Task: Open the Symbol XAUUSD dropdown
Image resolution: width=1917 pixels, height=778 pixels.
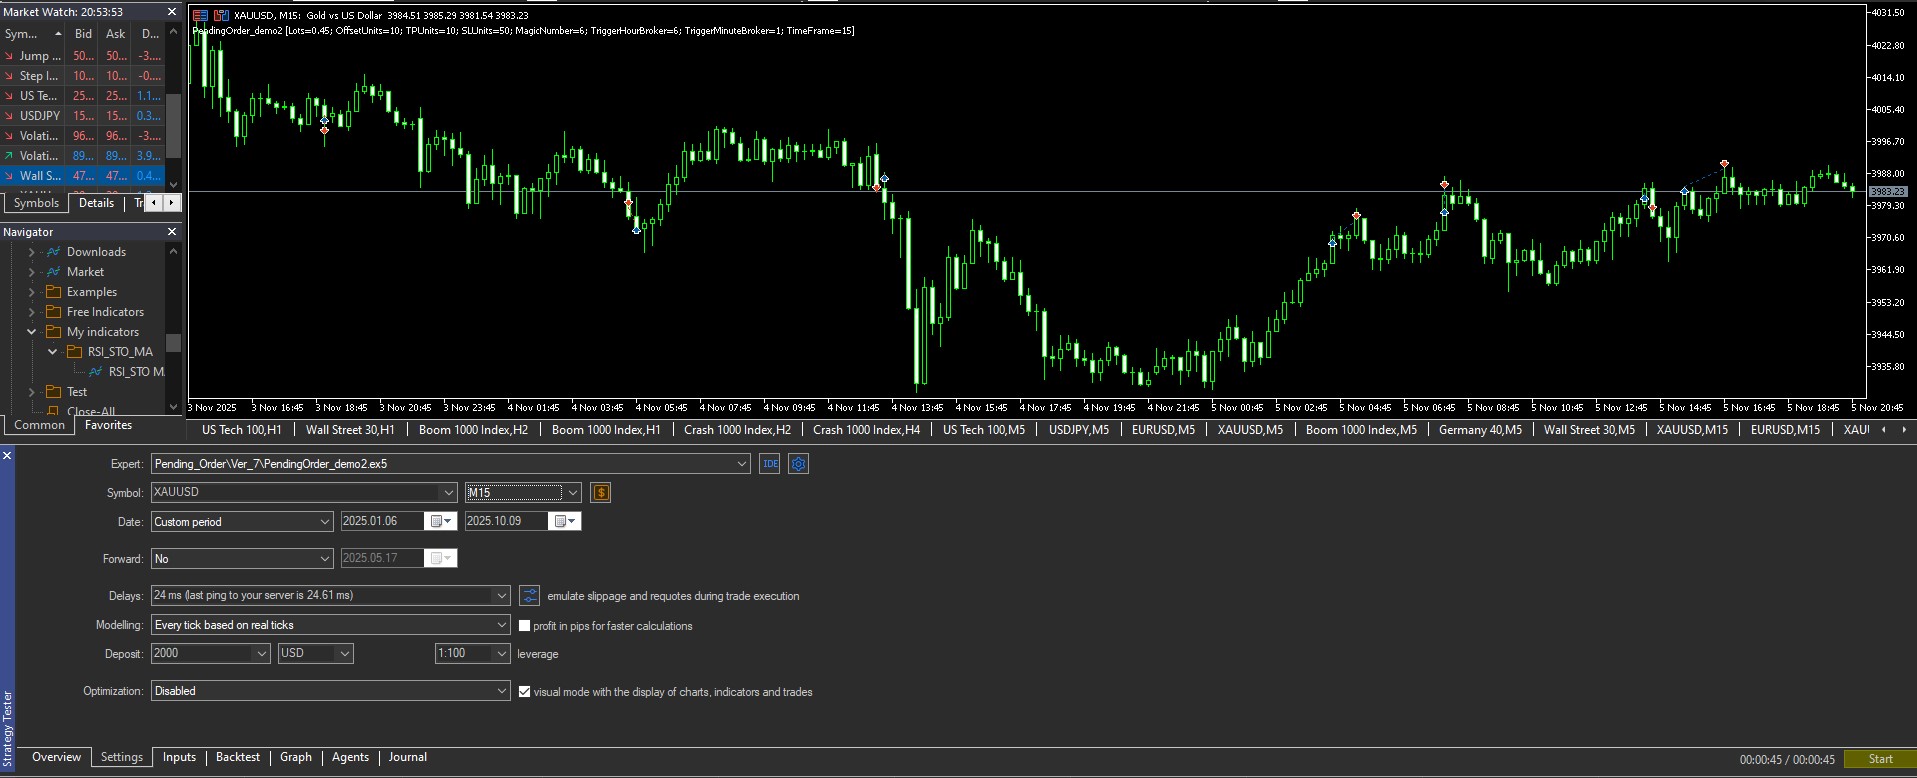Action: click(x=448, y=492)
